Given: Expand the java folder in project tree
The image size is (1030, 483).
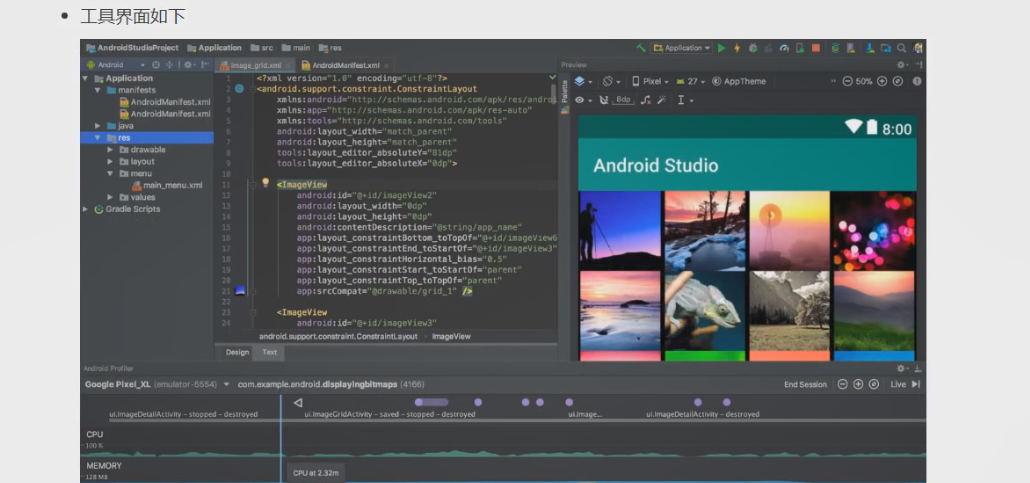Looking at the screenshot, I should [x=99, y=126].
